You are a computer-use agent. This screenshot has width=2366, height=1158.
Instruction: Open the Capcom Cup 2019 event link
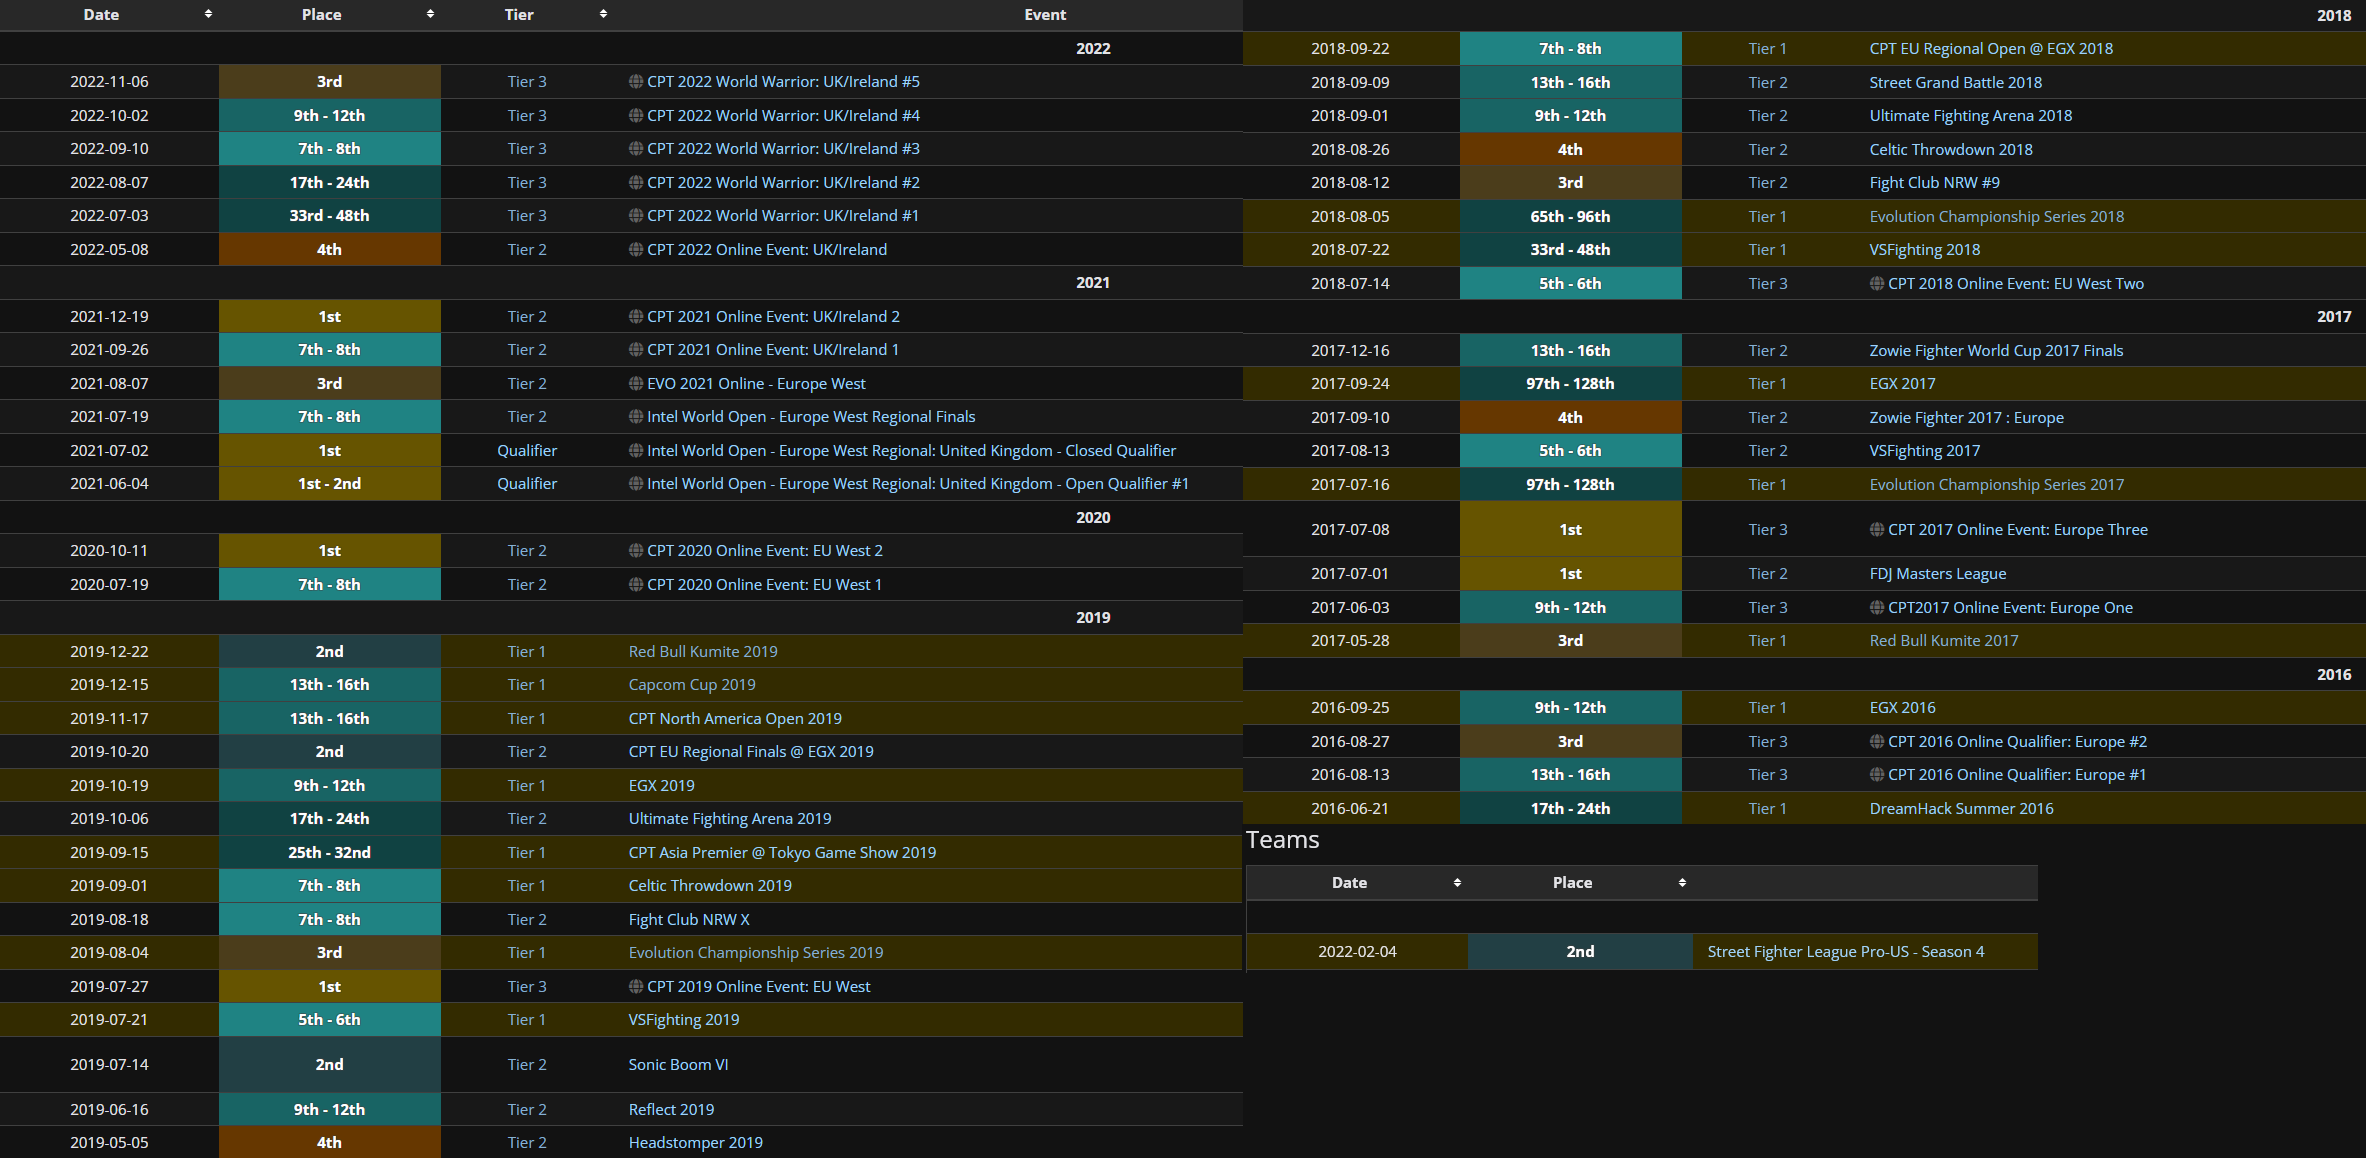691,685
